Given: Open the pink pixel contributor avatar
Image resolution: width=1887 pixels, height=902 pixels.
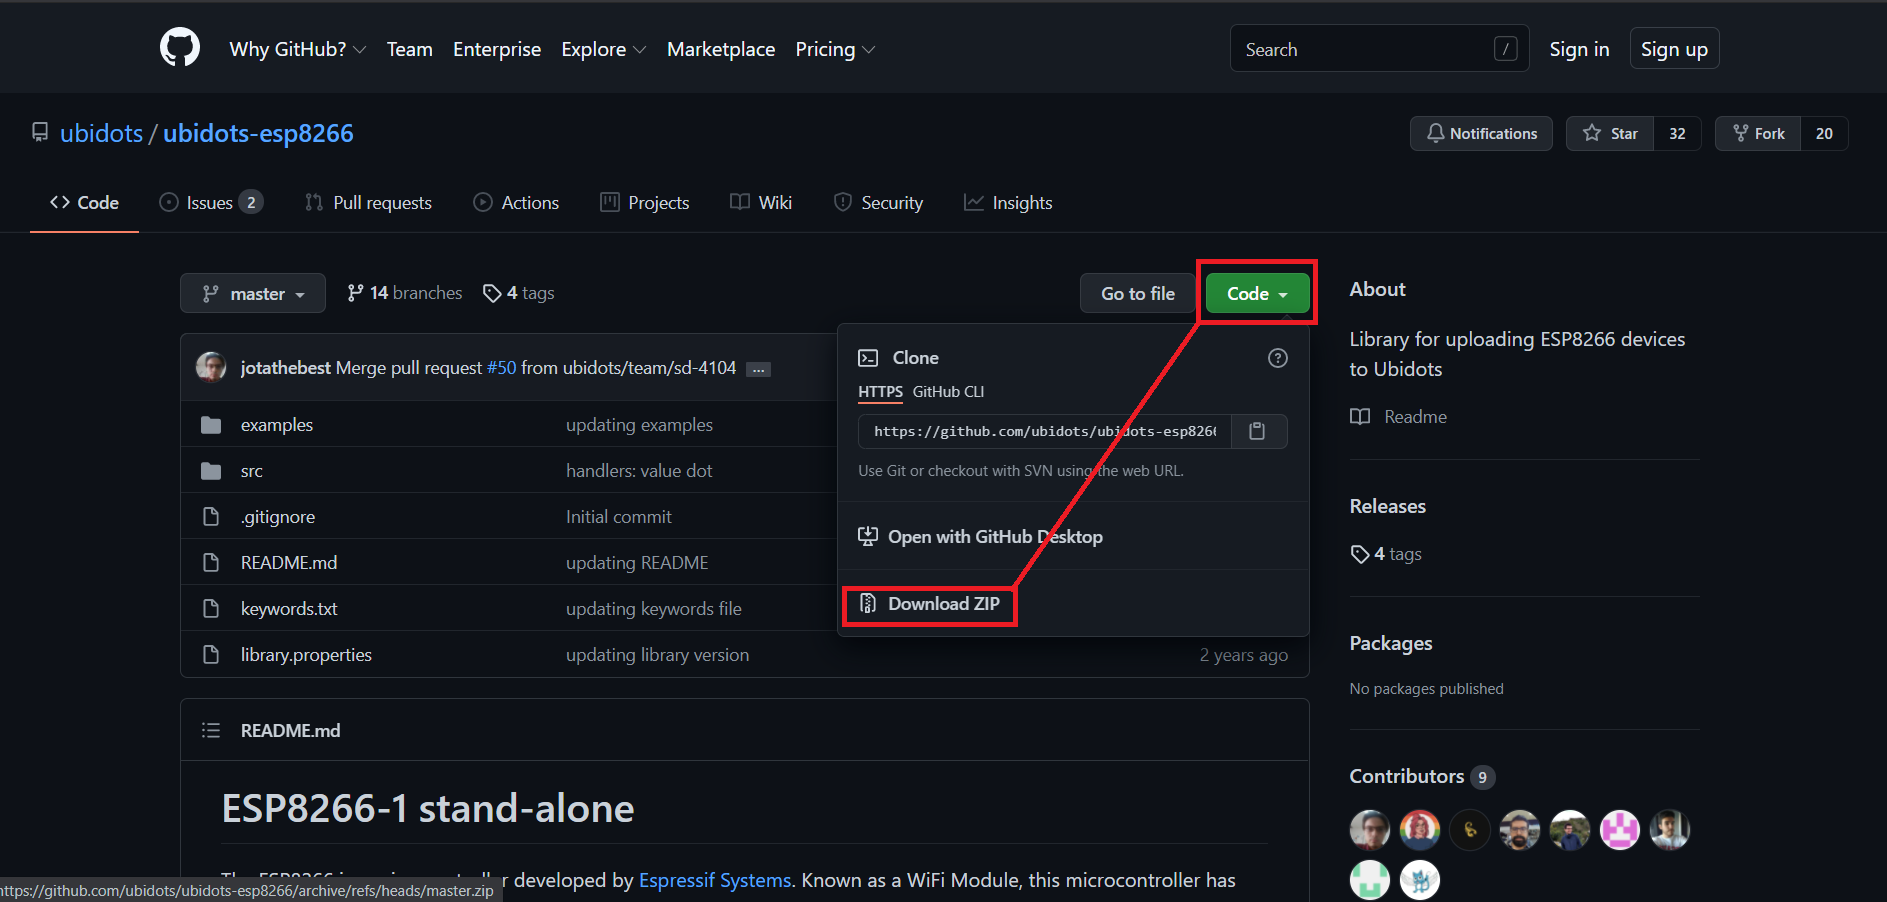Looking at the screenshot, I should pyautogui.click(x=1620, y=830).
